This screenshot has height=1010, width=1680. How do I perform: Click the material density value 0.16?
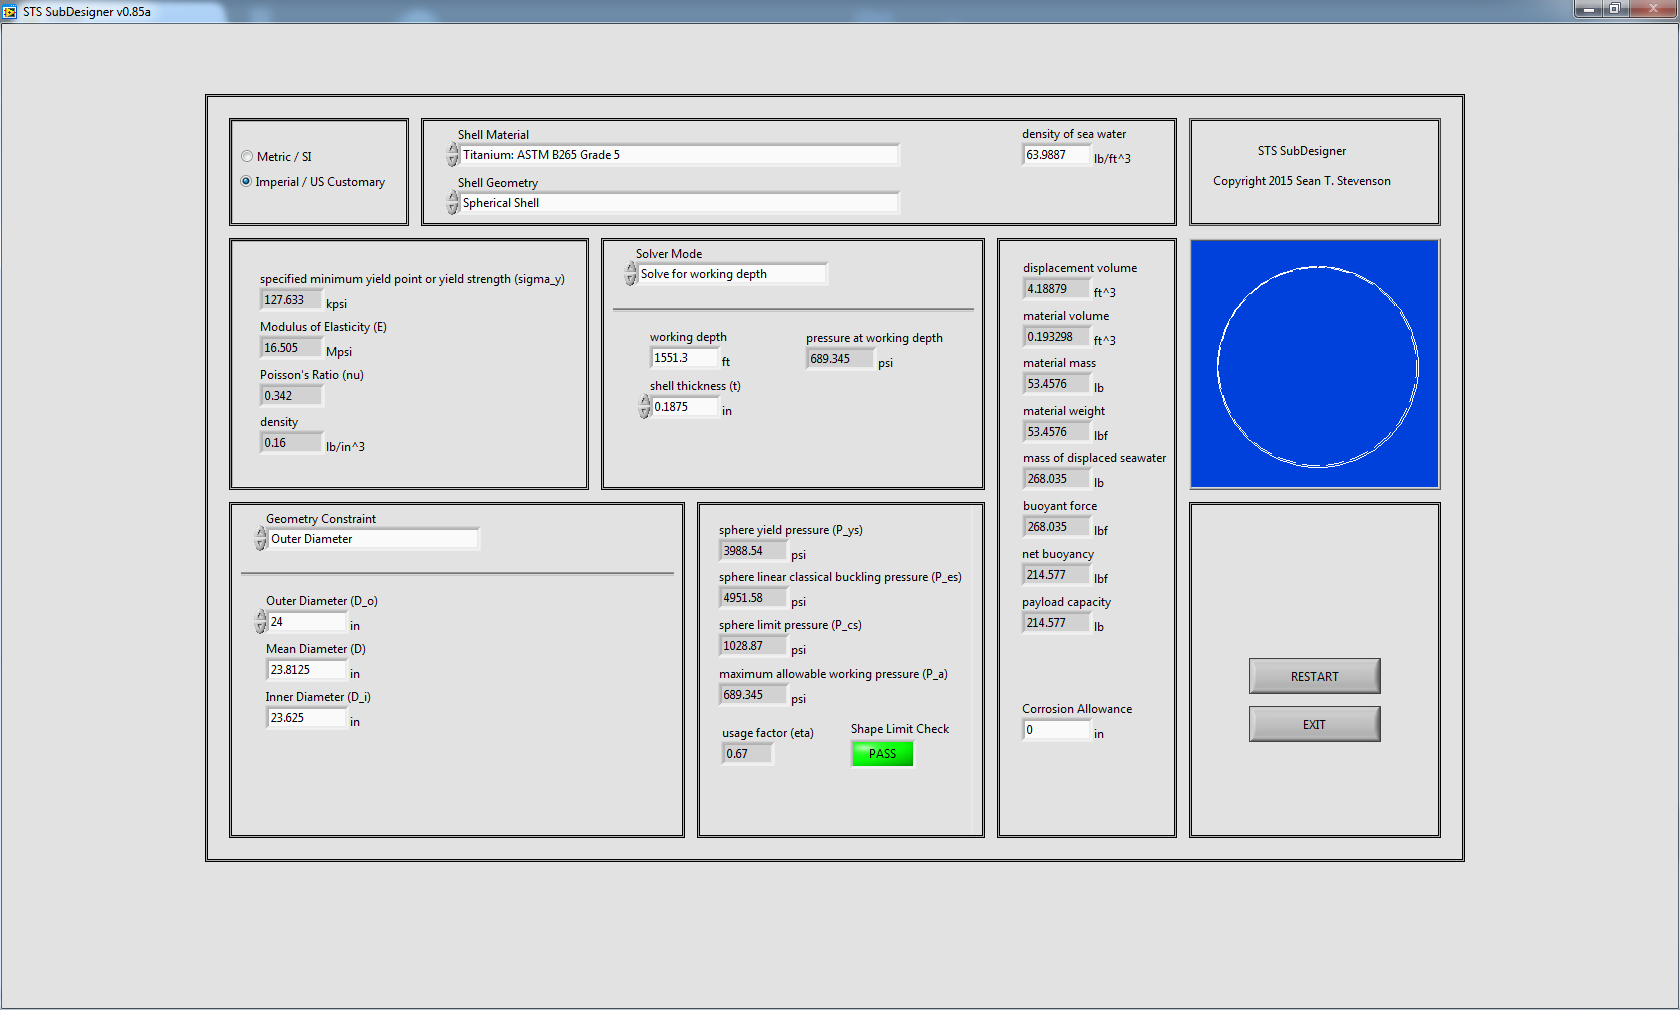click(x=291, y=443)
